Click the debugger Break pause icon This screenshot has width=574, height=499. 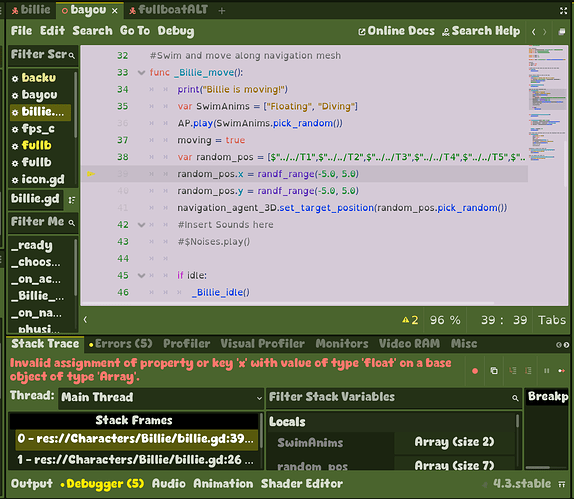tap(547, 371)
